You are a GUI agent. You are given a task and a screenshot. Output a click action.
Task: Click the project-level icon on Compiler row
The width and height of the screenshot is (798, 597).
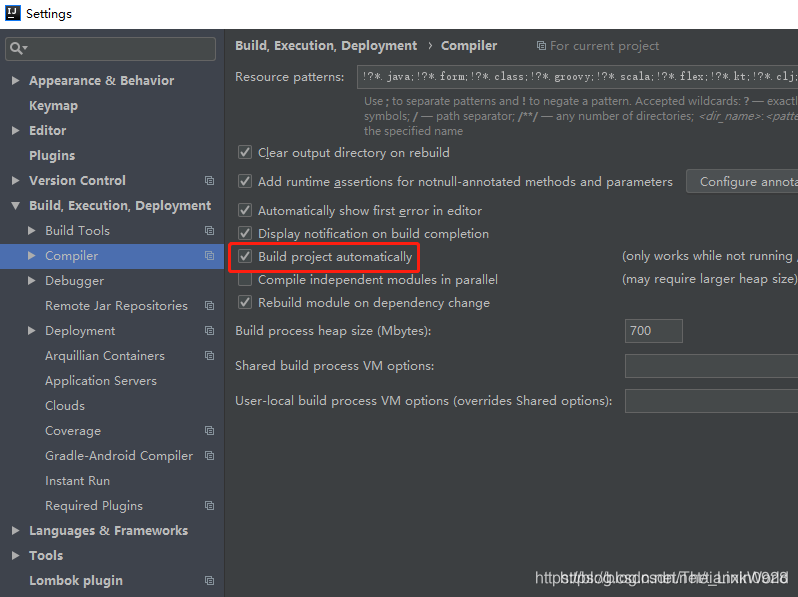click(209, 255)
